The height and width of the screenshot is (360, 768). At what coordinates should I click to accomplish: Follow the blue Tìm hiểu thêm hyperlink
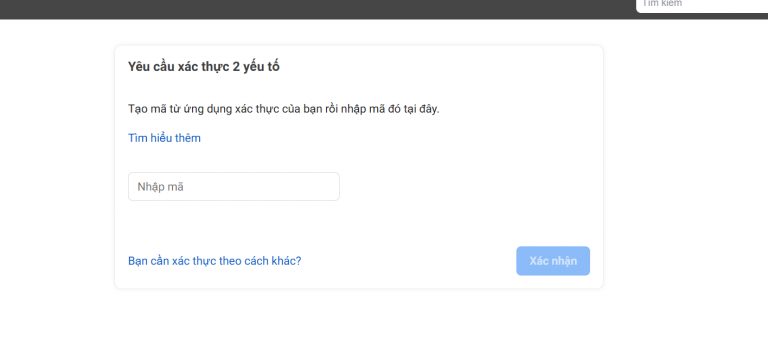click(x=164, y=138)
